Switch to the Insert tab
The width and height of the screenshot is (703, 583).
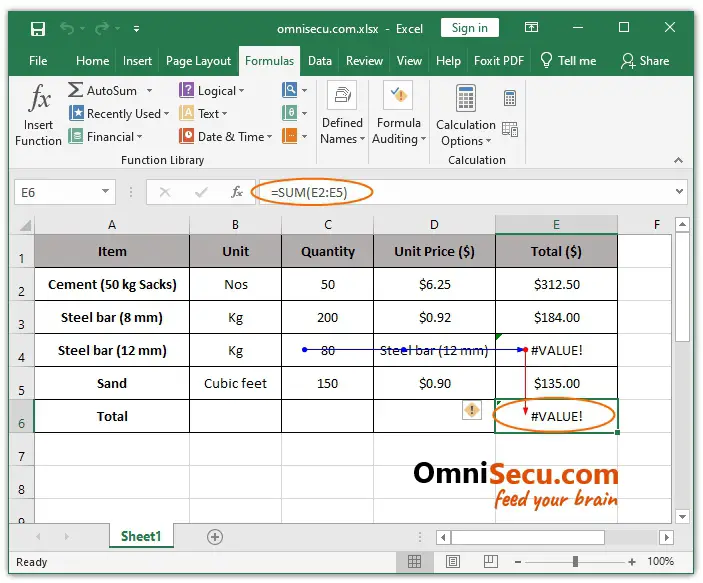pos(137,61)
